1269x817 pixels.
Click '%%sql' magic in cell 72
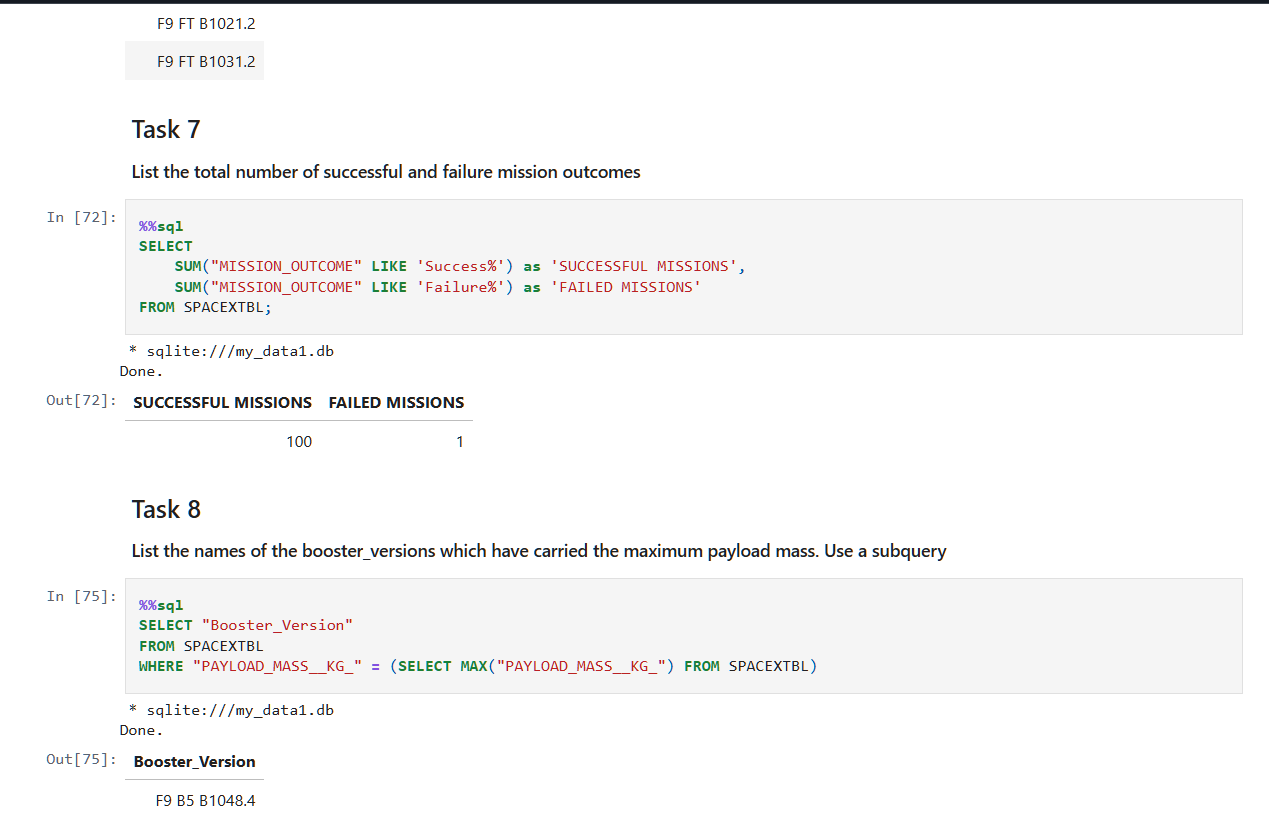[161, 226]
